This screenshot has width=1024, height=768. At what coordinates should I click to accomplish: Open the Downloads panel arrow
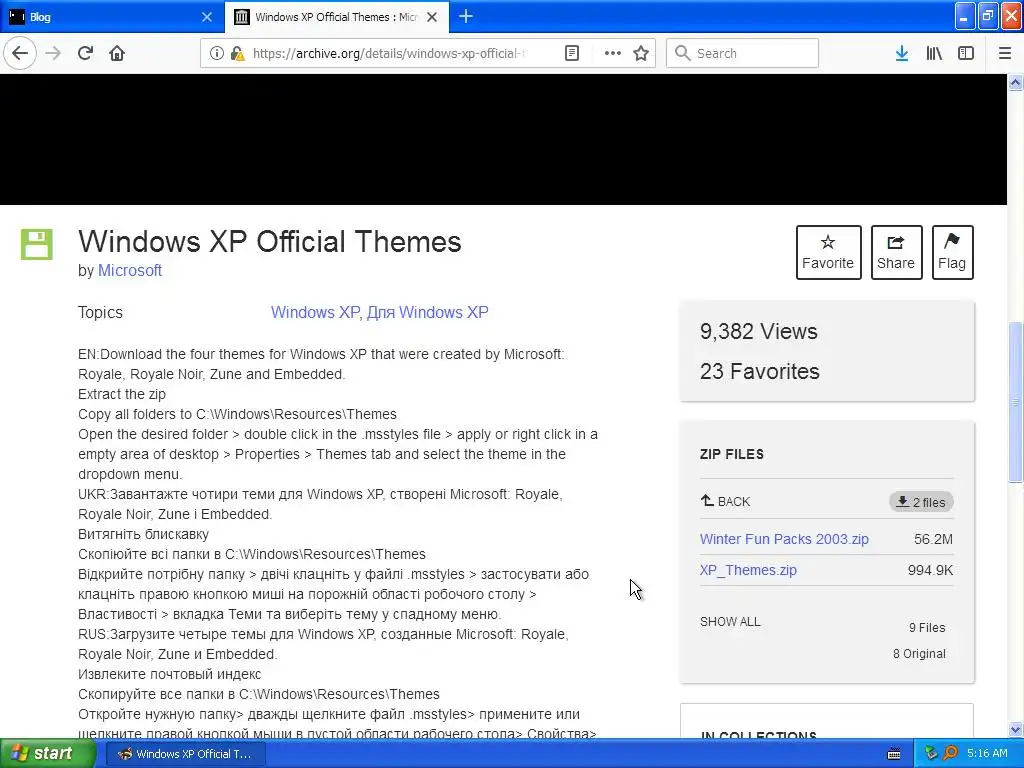901,53
